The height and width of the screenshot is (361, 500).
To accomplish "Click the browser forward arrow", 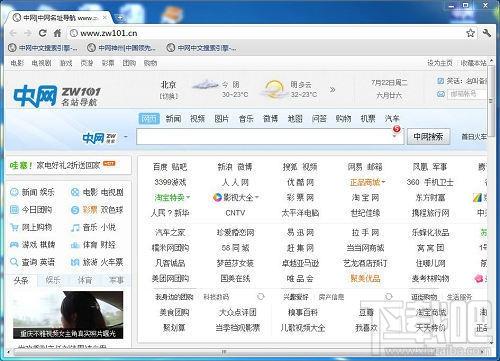I will pos(28,33).
